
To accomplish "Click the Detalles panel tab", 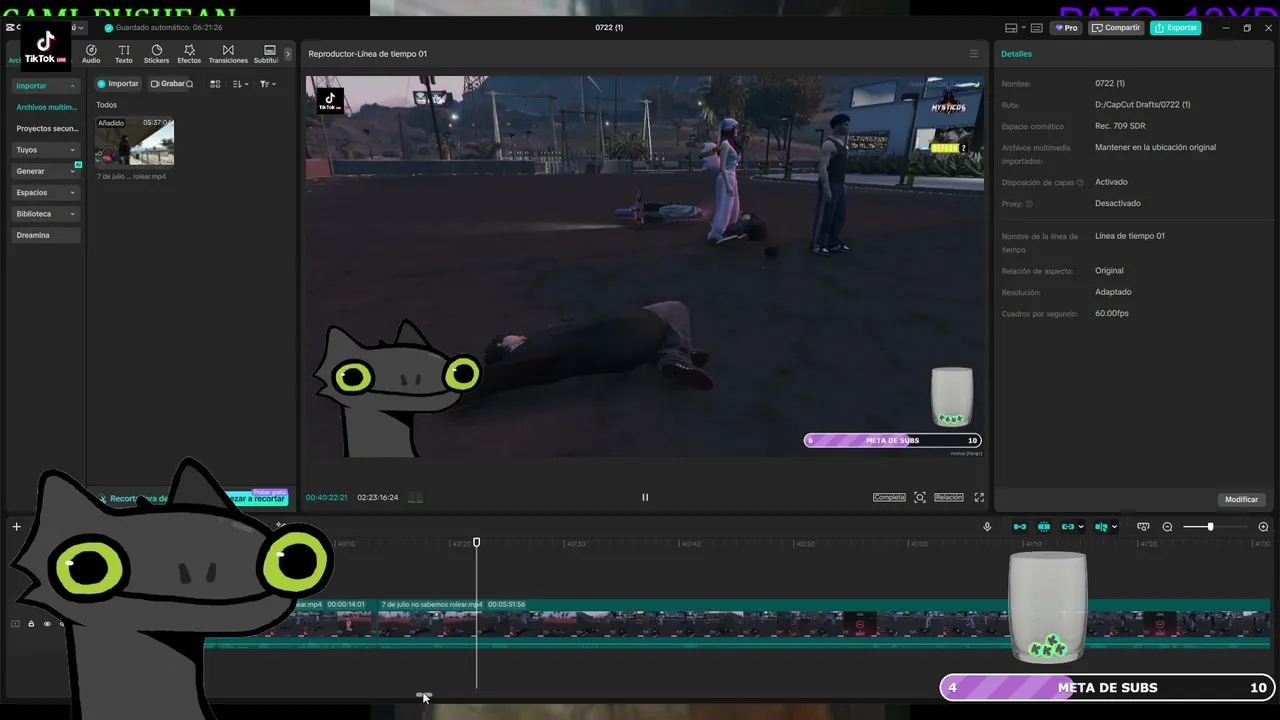I will click(x=1017, y=54).
